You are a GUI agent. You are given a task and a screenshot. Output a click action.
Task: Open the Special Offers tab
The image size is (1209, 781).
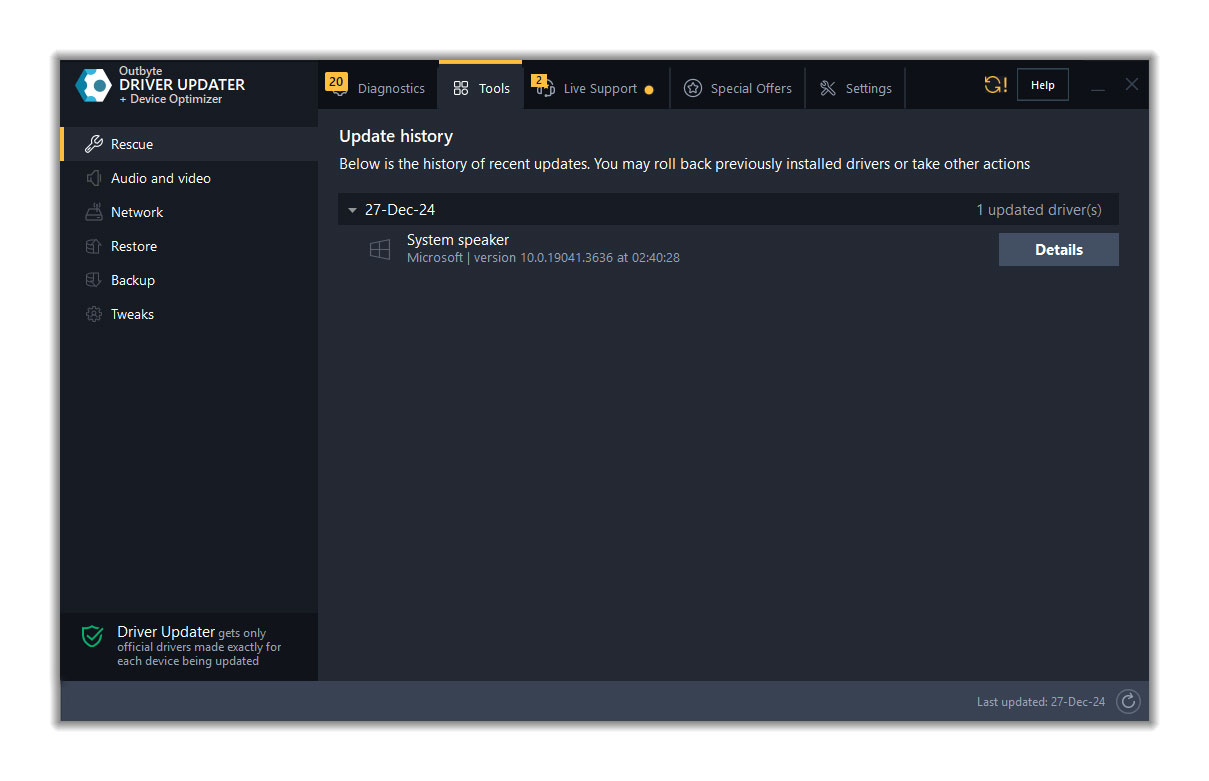coord(737,88)
